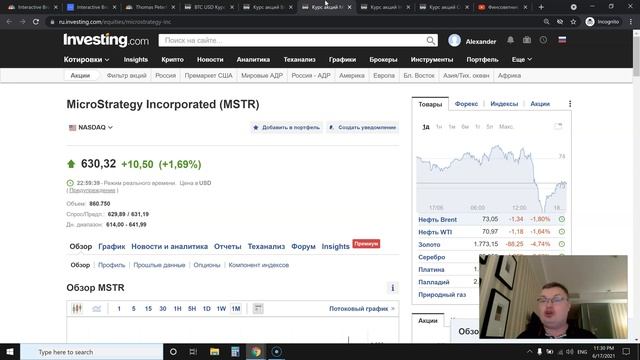Open the Premium badge next to Insights

(366, 244)
